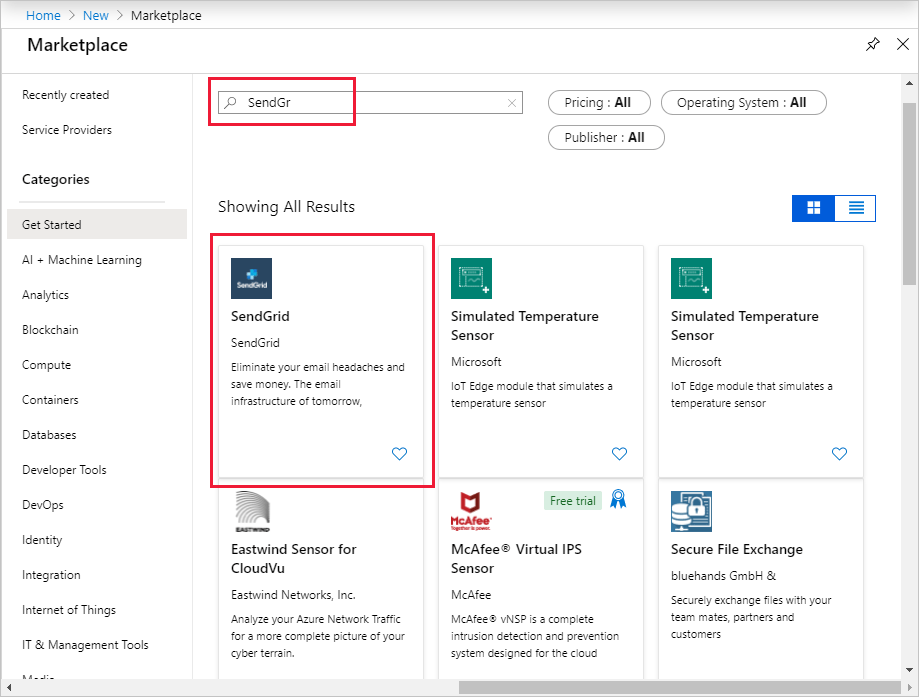Select the DevOps category
The height and width of the screenshot is (697, 919).
coord(42,505)
